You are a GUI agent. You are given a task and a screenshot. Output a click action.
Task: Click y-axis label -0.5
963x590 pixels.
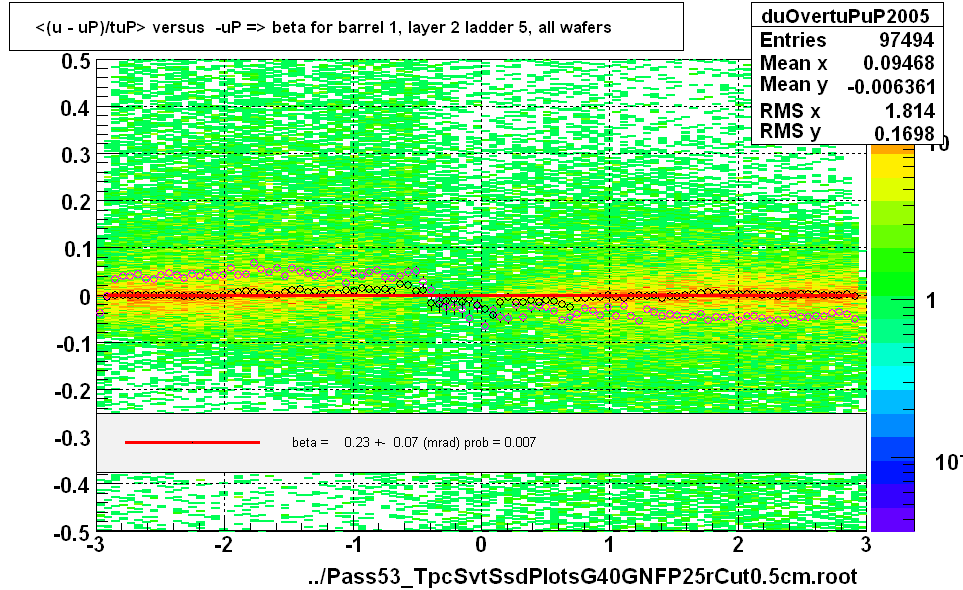click(73, 533)
